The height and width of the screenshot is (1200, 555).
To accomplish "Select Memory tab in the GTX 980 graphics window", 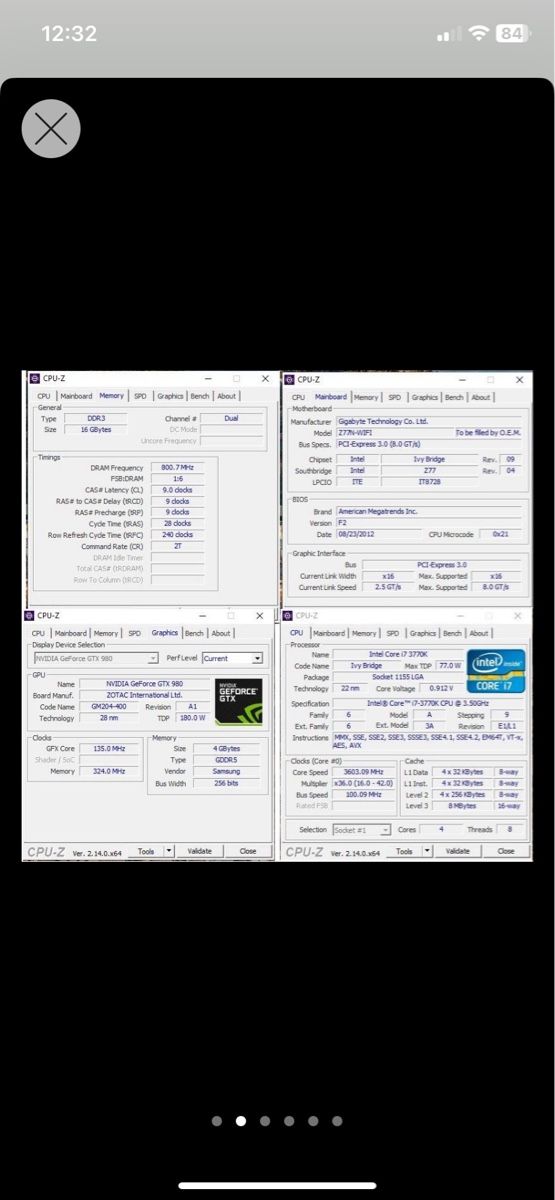I will pos(106,633).
